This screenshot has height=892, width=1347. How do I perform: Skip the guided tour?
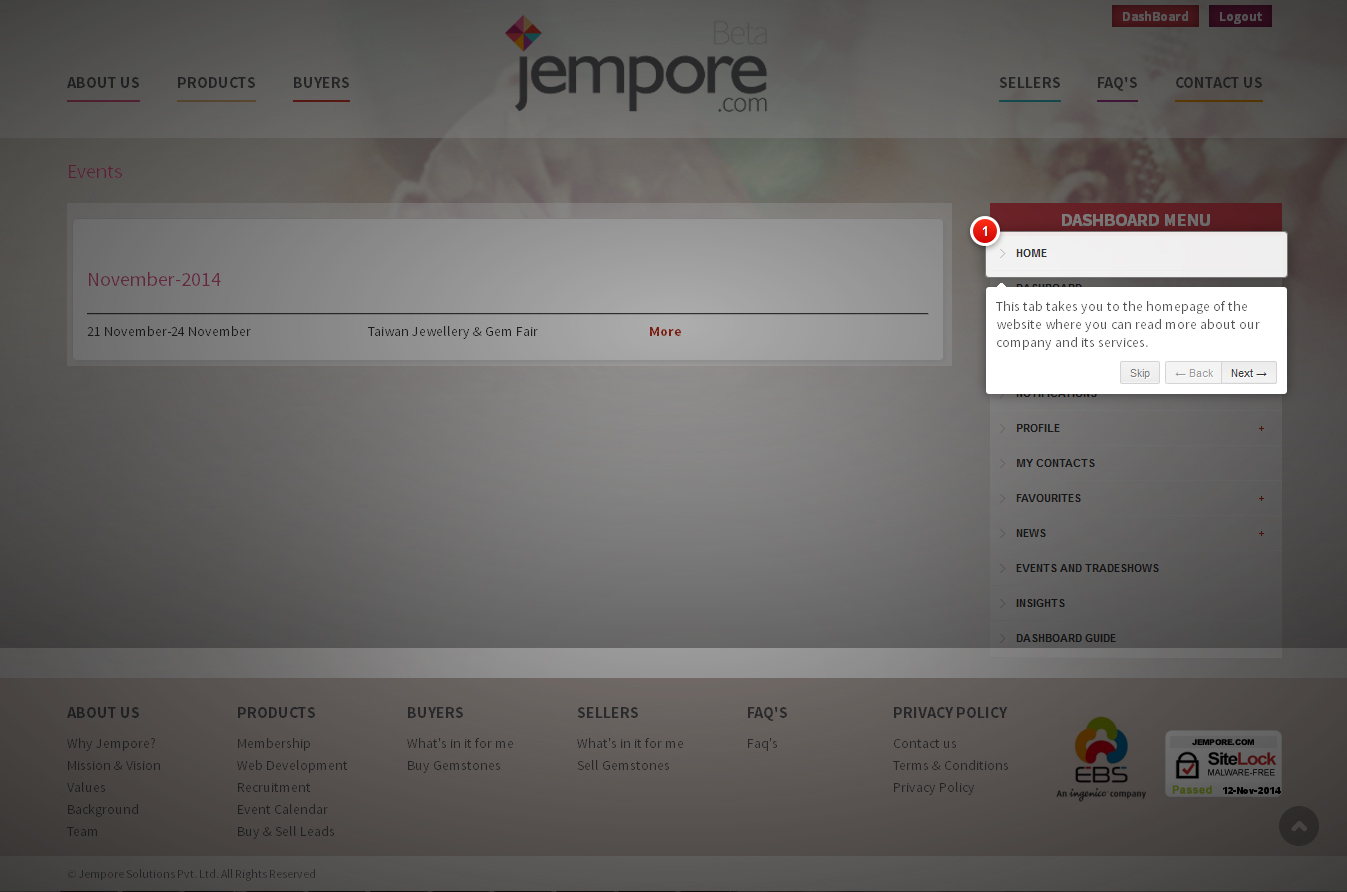coord(1140,373)
